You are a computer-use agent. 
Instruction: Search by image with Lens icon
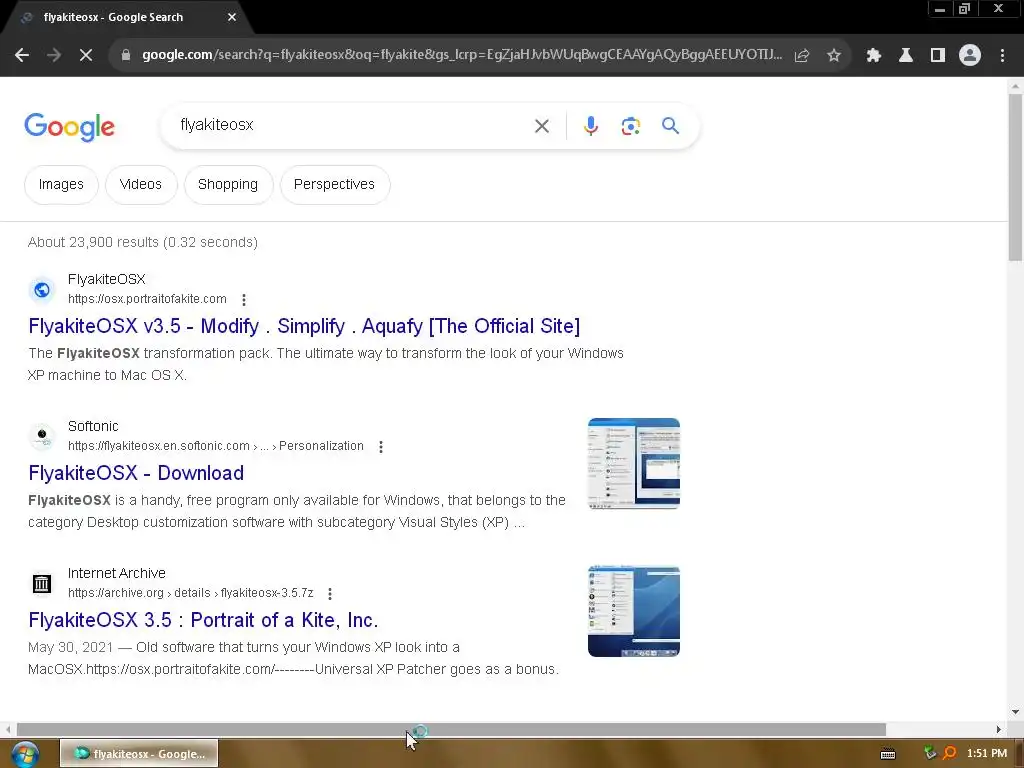[x=630, y=126]
